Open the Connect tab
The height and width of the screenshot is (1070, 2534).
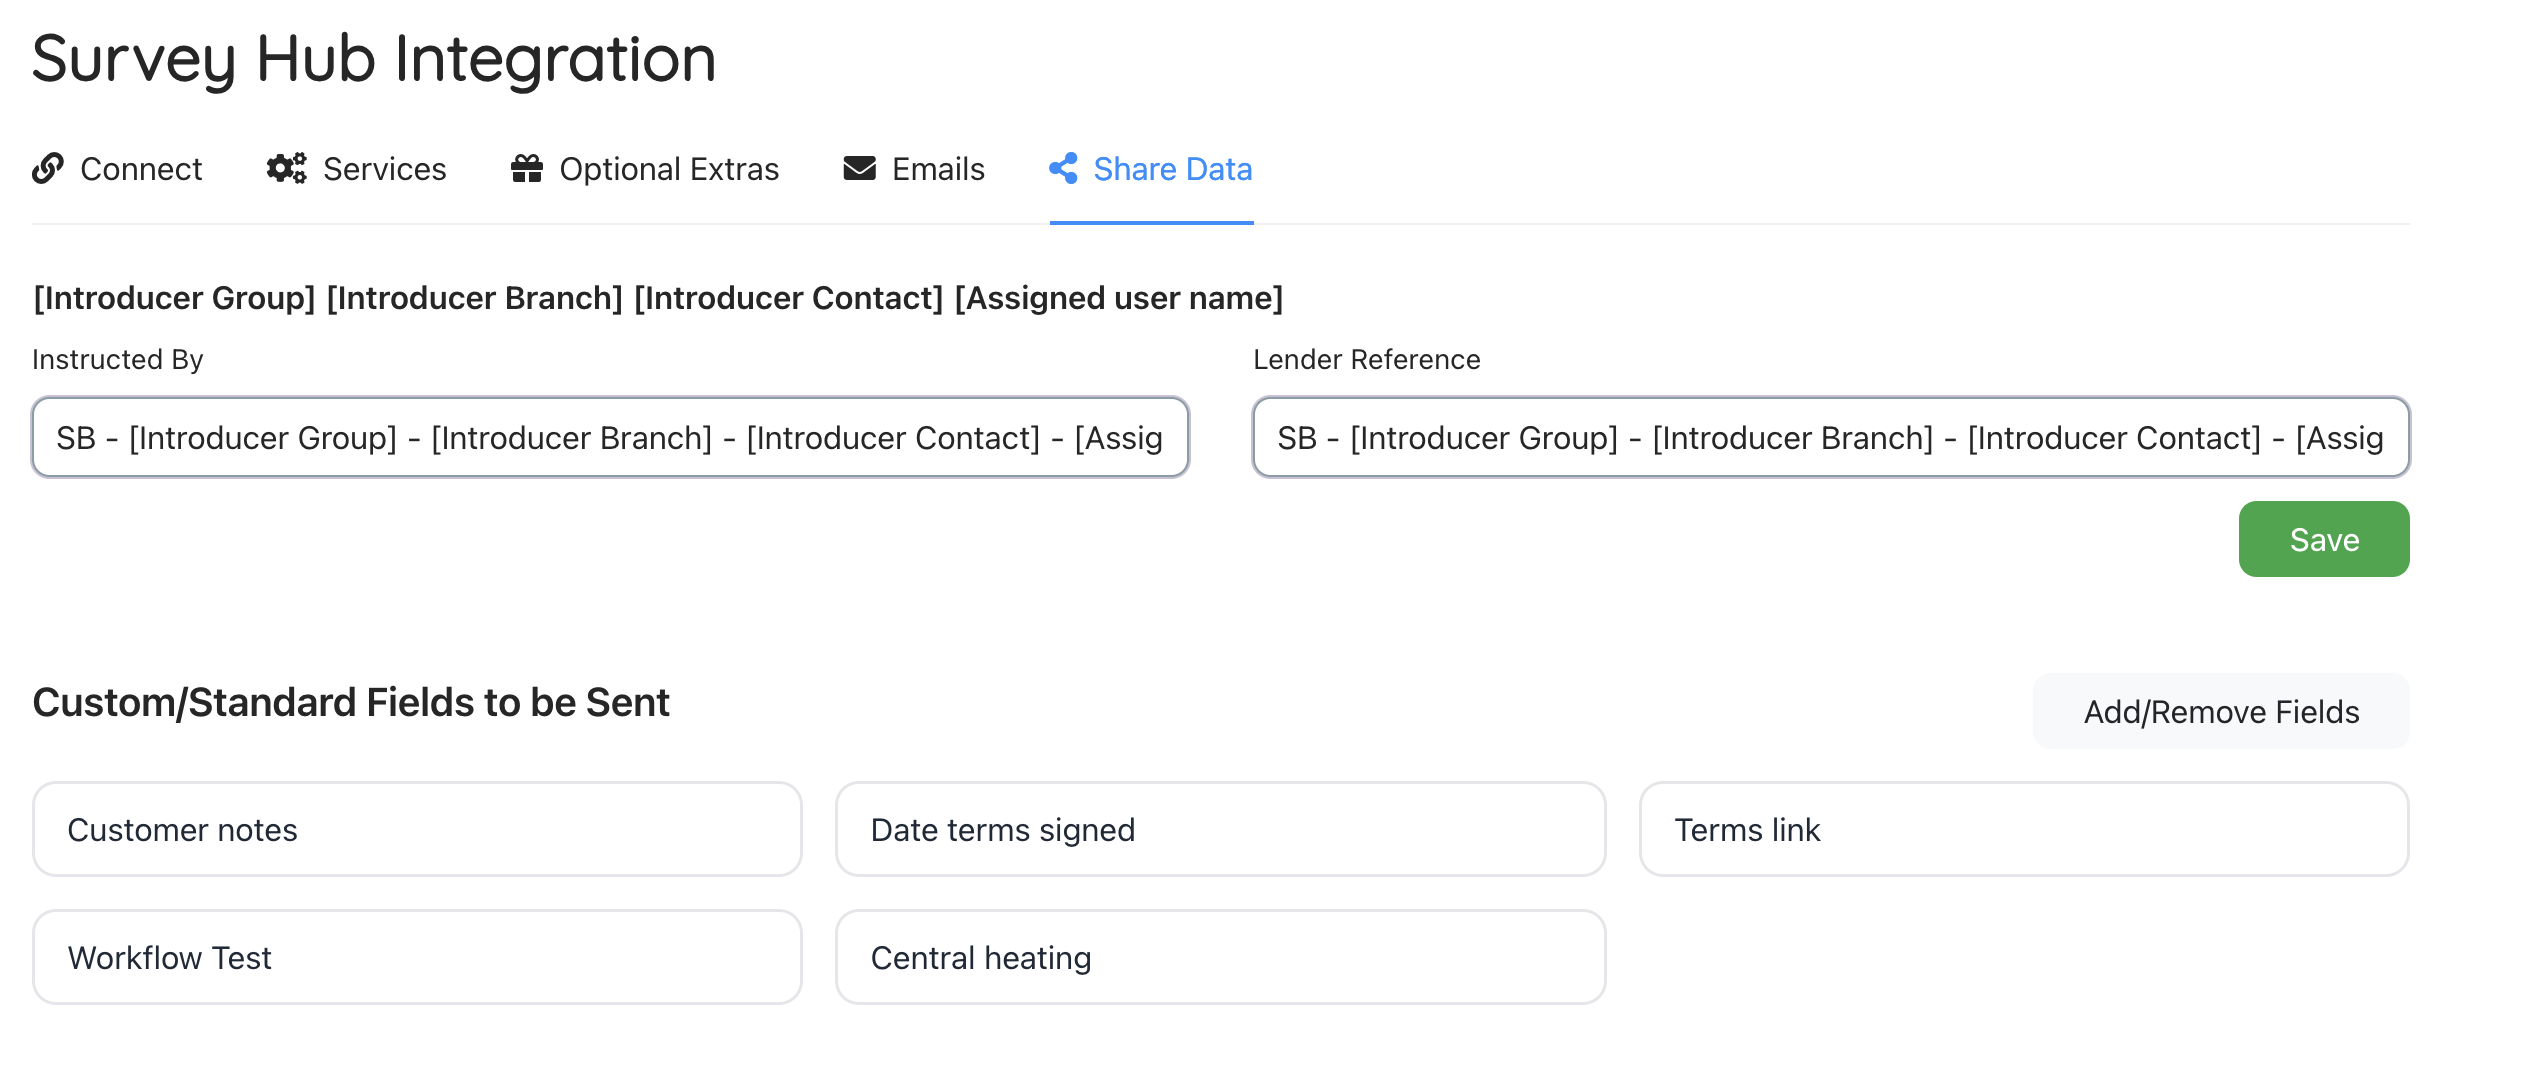pyautogui.click(x=140, y=169)
